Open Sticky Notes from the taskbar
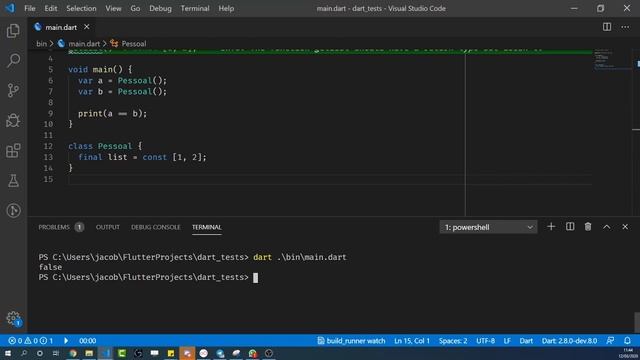 171,353
